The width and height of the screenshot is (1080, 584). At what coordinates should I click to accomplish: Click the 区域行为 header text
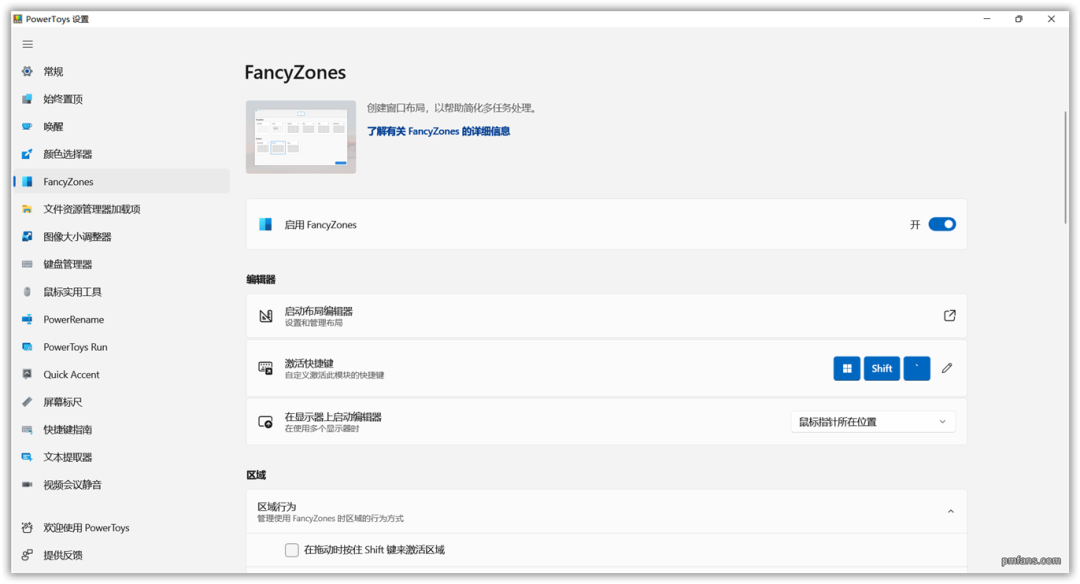click(x=277, y=506)
